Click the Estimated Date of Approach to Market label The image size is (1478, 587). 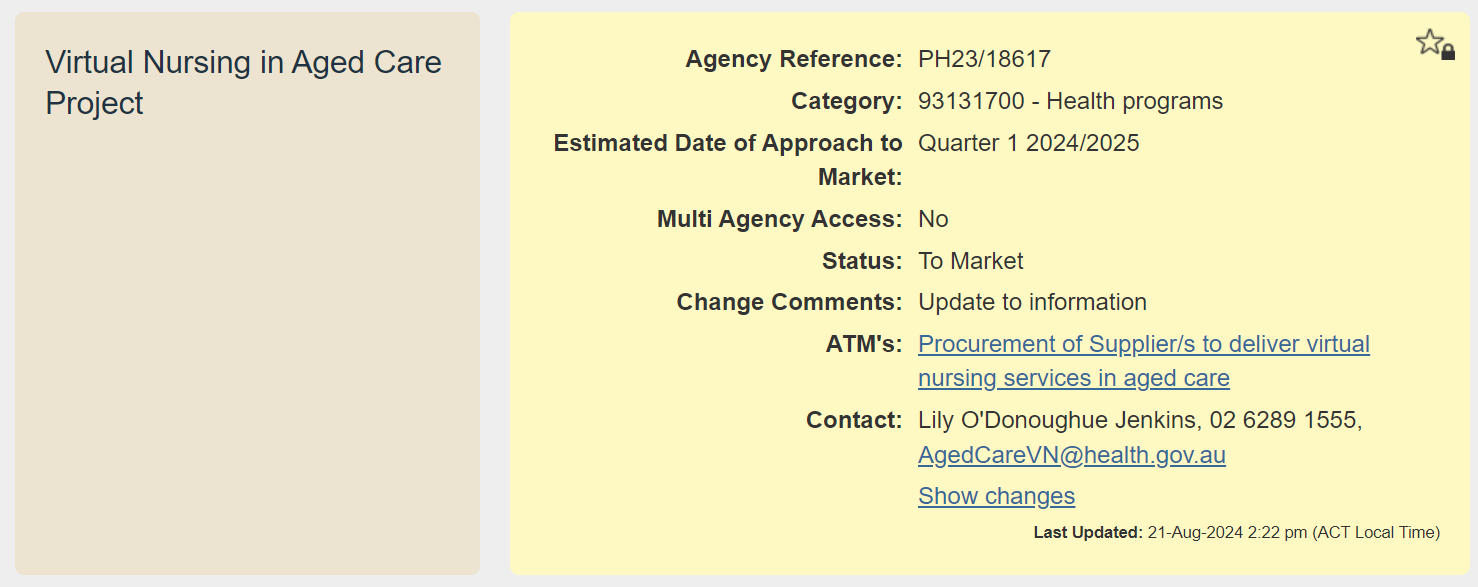point(728,160)
